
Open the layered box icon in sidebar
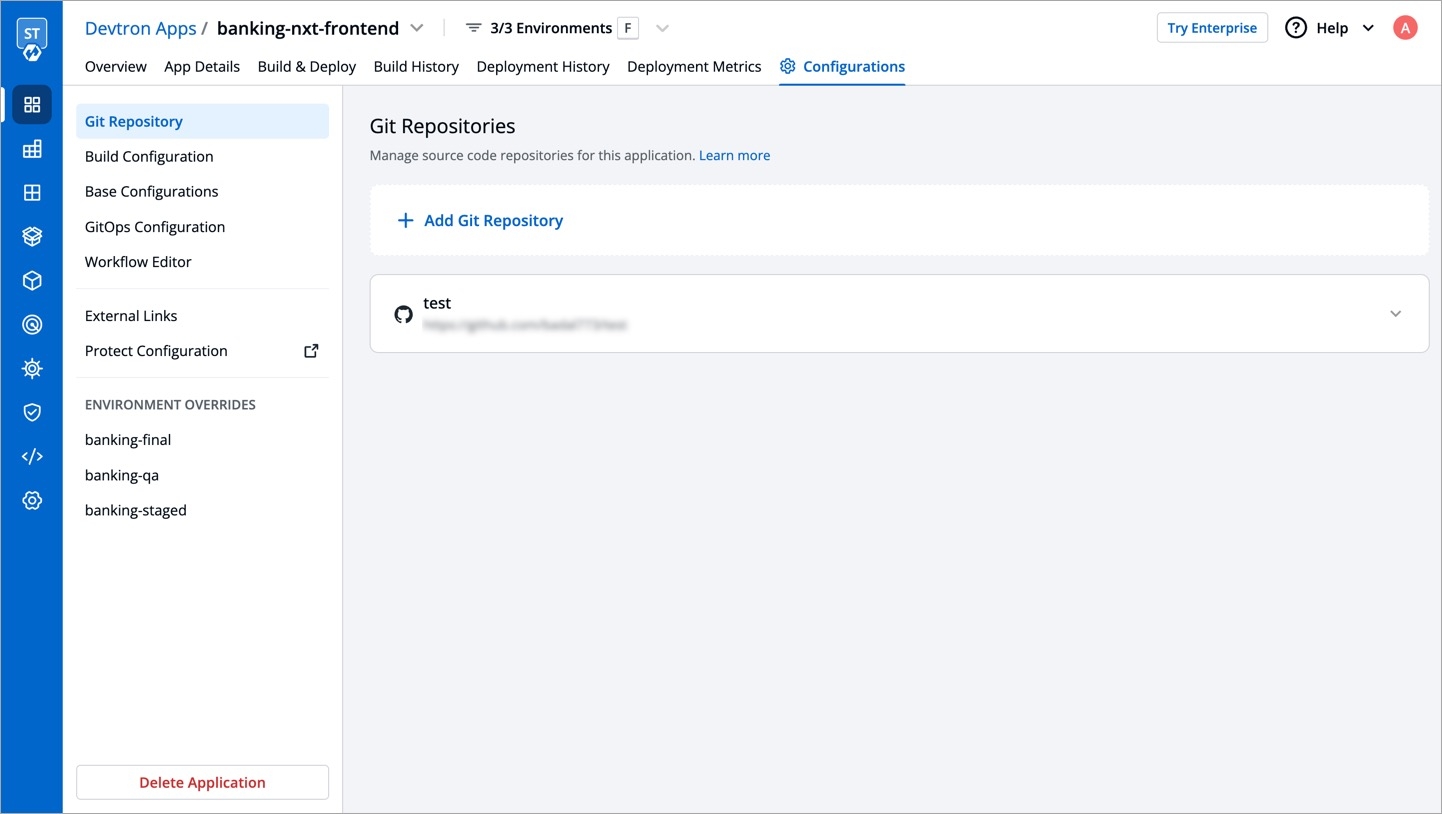[32, 237]
